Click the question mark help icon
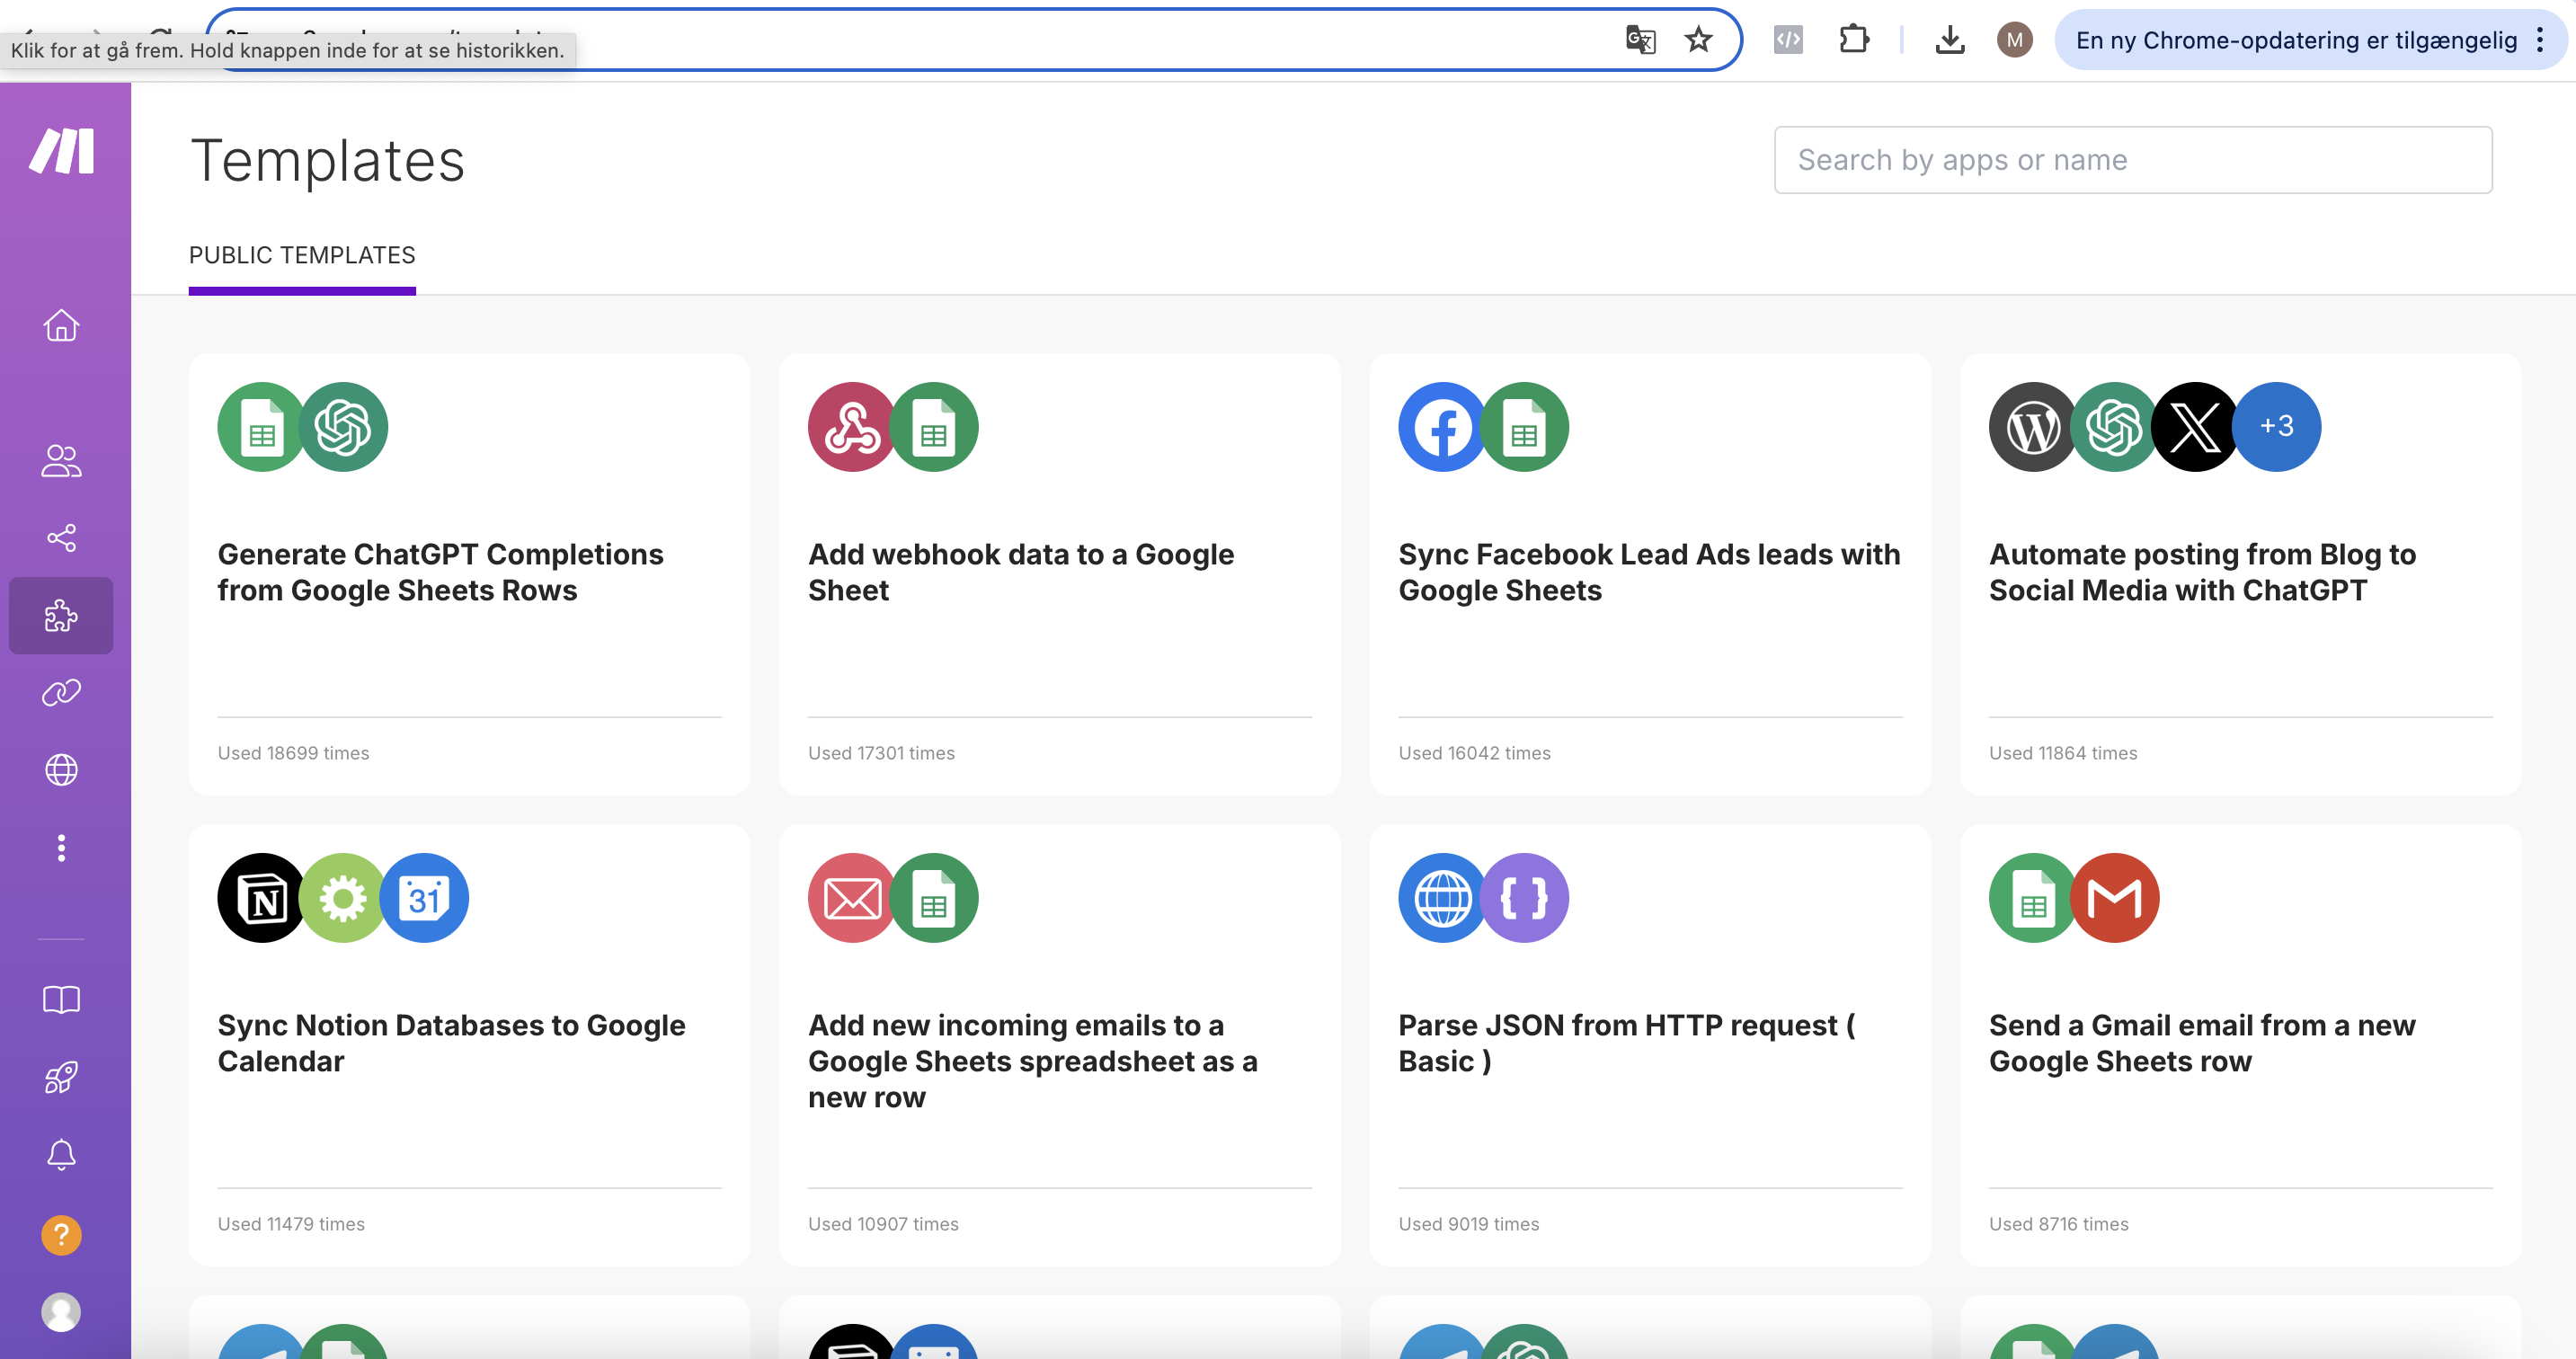This screenshot has width=2576, height=1359. click(61, 1235)
